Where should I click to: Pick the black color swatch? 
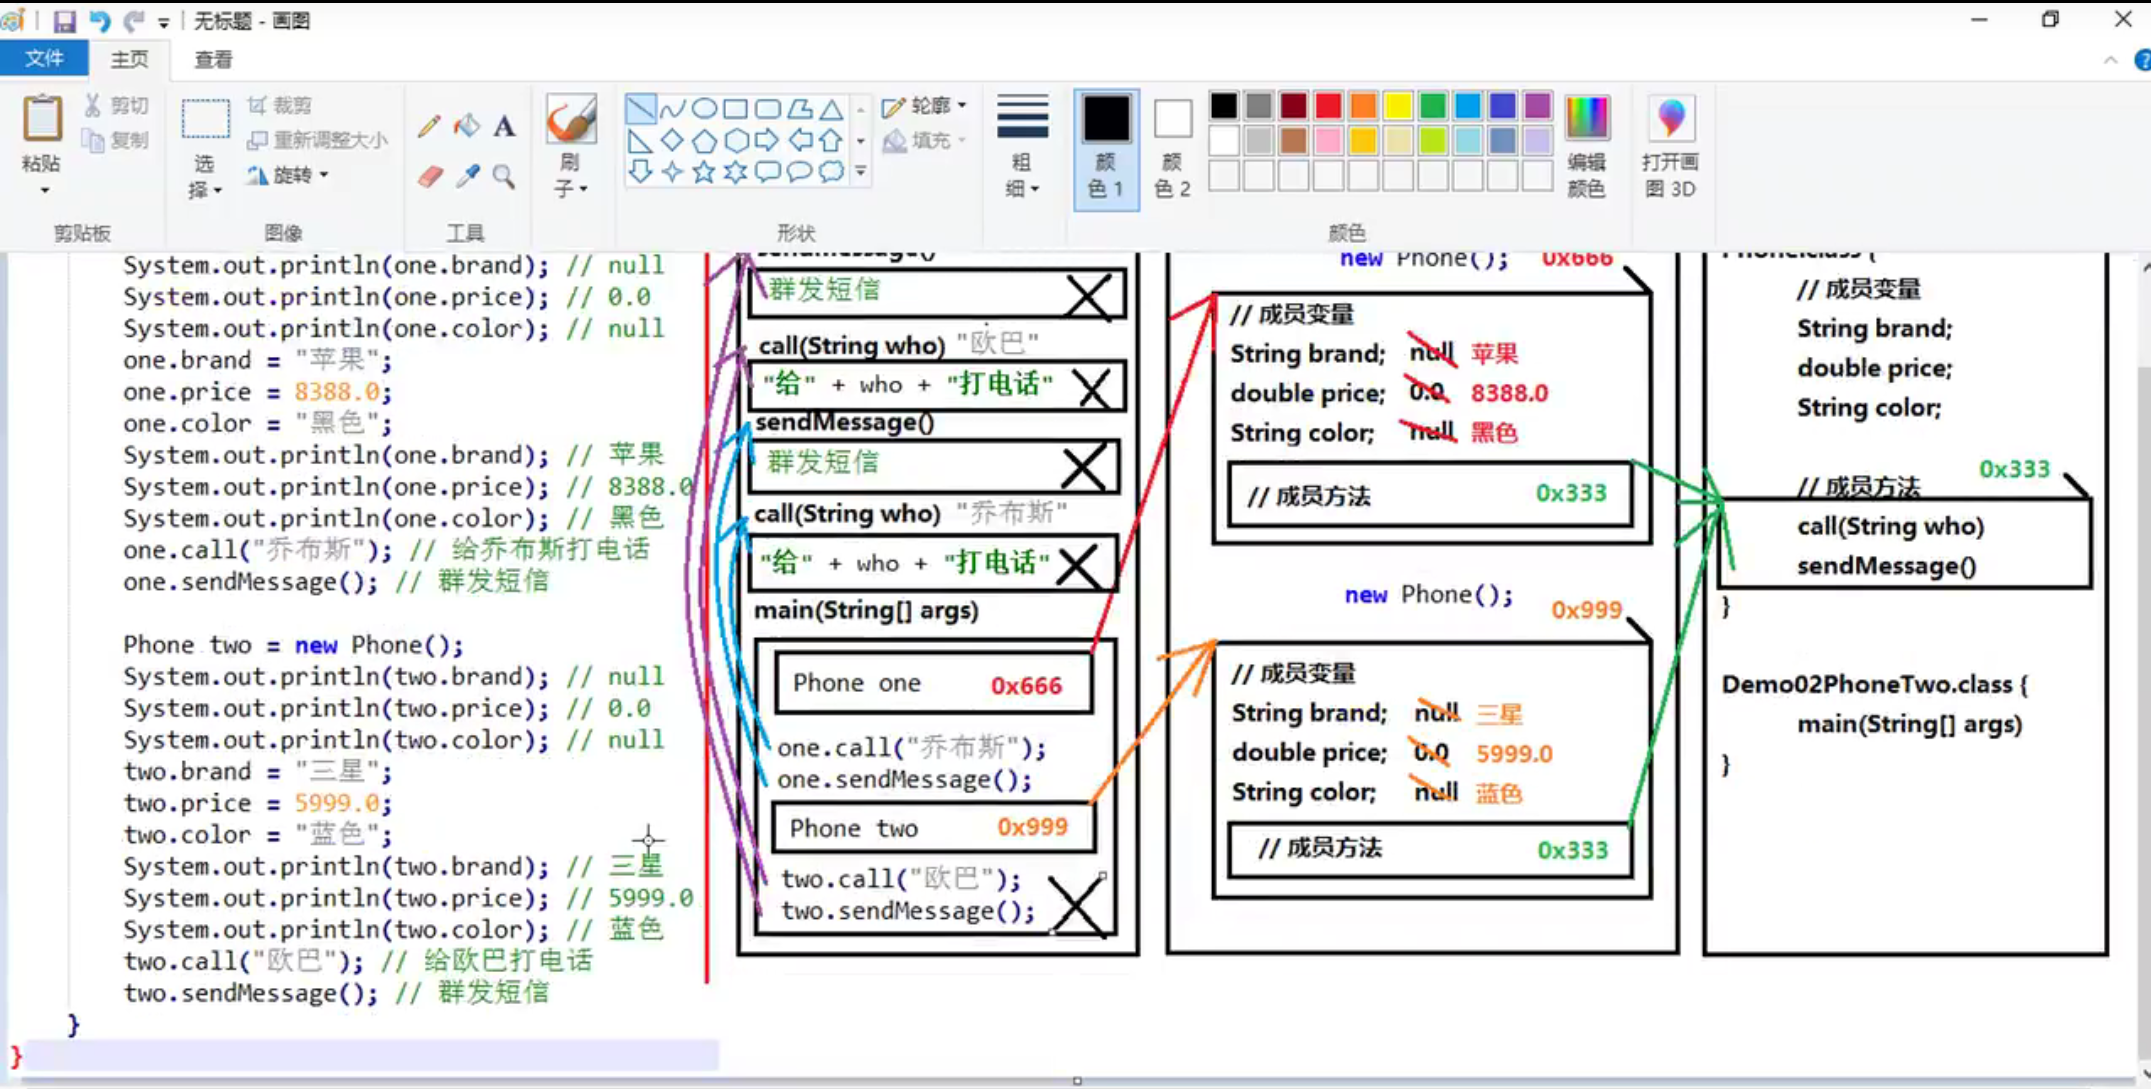1224,105
